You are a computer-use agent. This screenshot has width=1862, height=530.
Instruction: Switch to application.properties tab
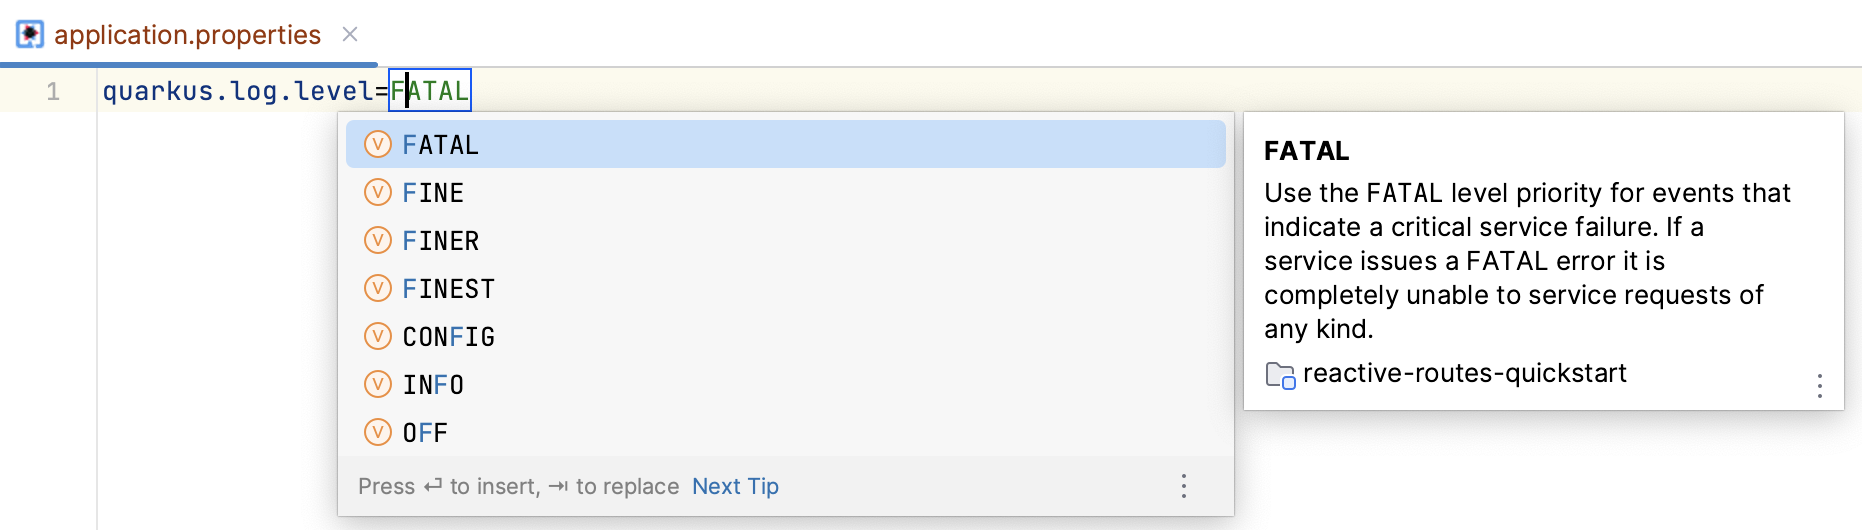pos(188,34)
